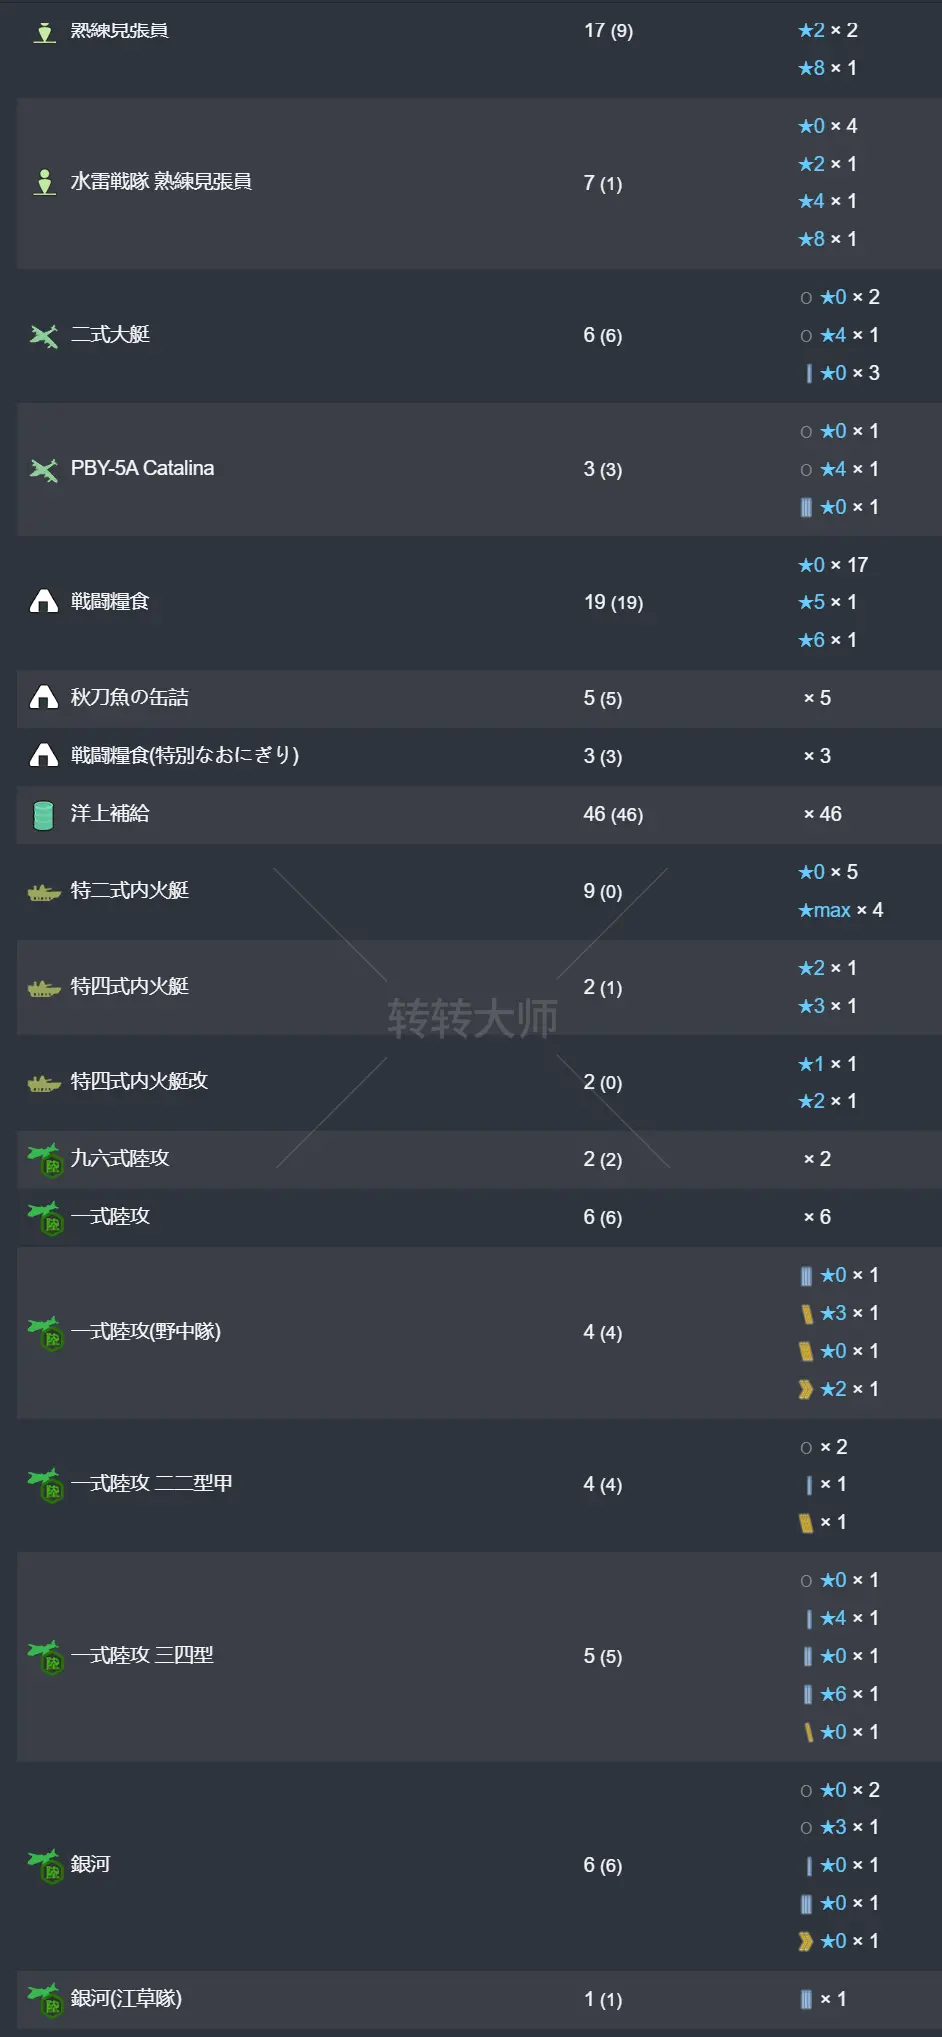Viewport: 942px width, 2037px height.
Task: Click the ★0 × 17 entry of 戦闘糧食
Action: [833, 565]
